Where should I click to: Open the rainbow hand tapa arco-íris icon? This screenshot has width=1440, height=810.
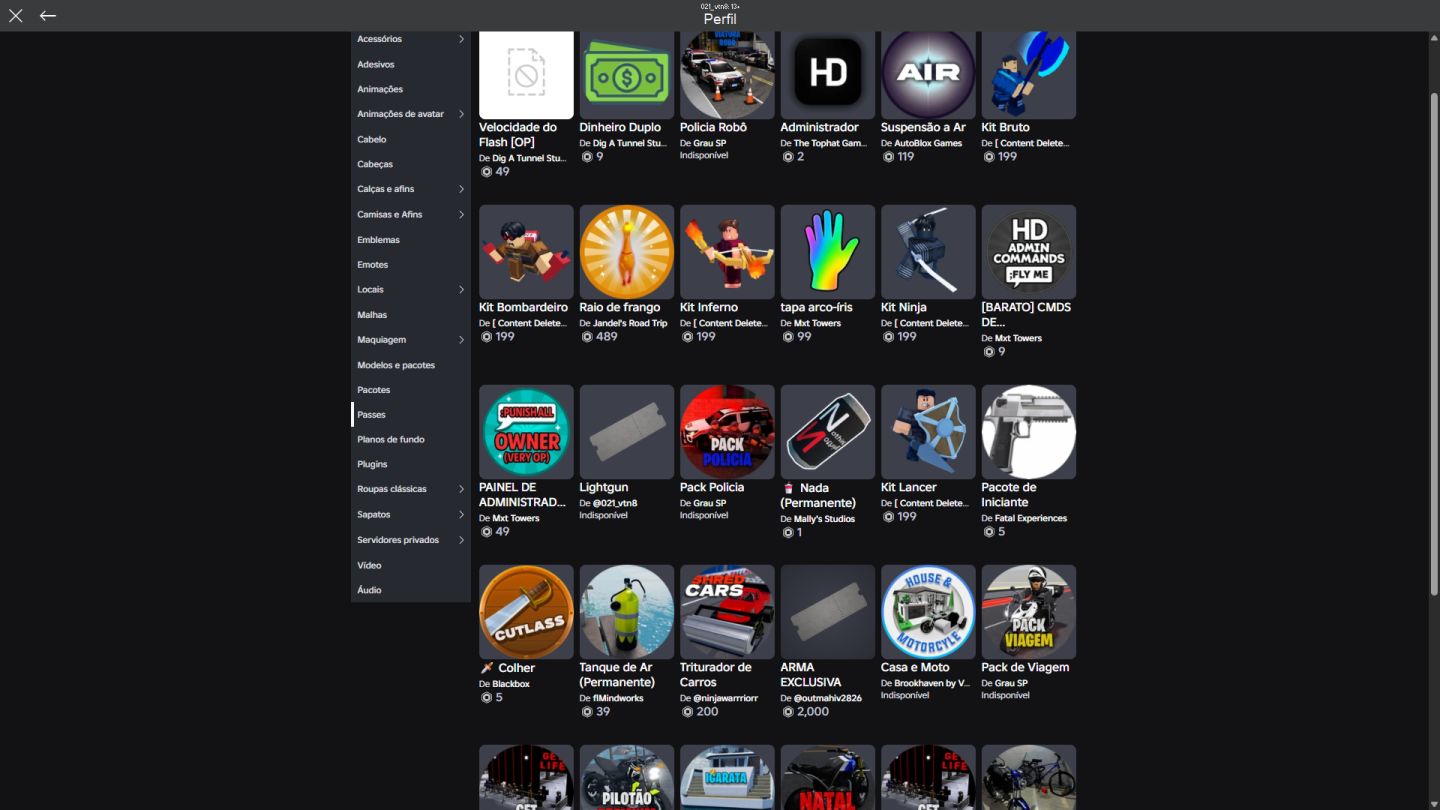[828, 252]
